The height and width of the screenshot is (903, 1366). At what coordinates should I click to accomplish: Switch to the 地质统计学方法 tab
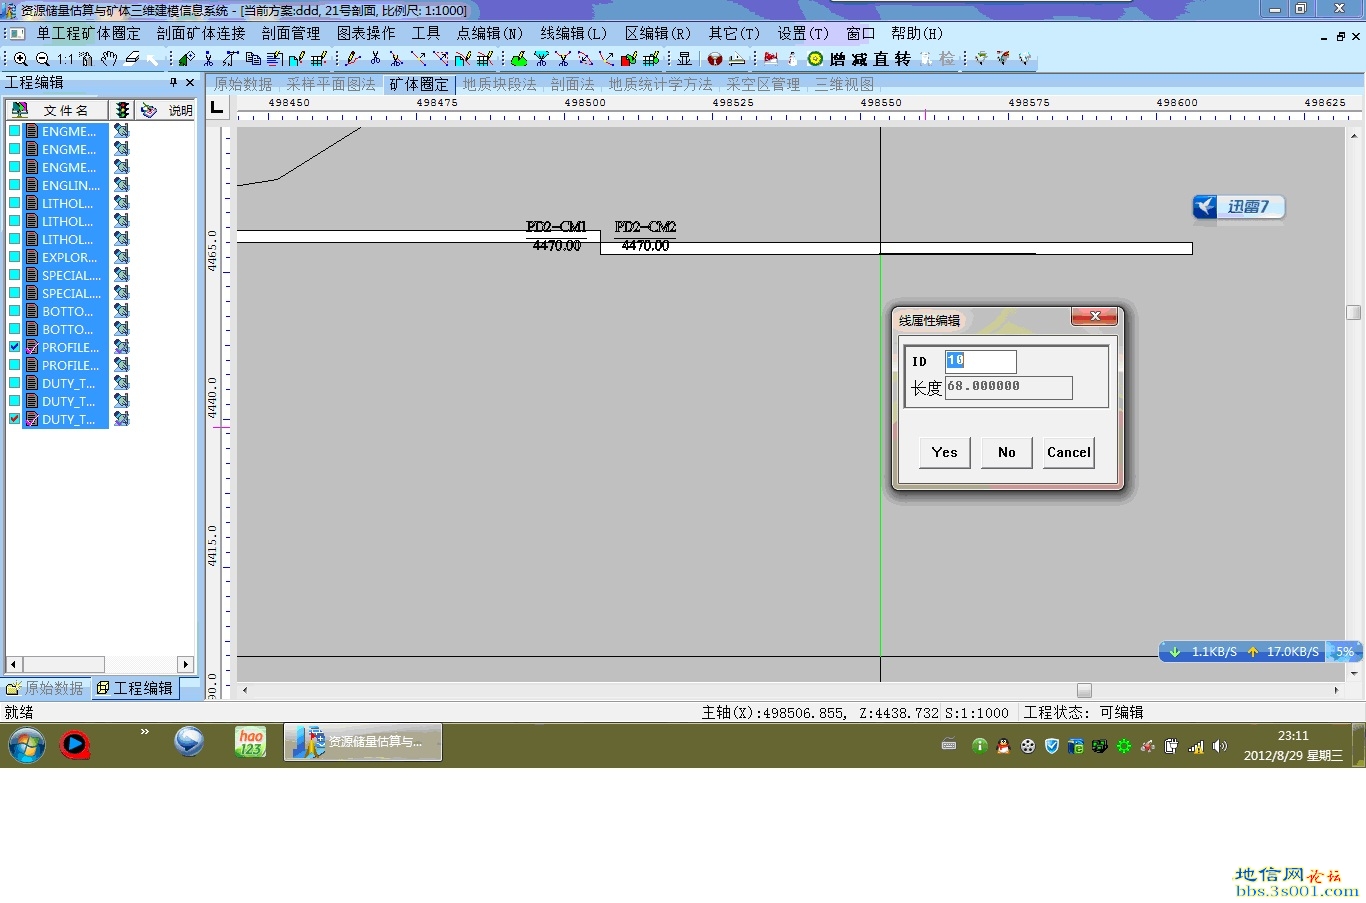point(661,84)
